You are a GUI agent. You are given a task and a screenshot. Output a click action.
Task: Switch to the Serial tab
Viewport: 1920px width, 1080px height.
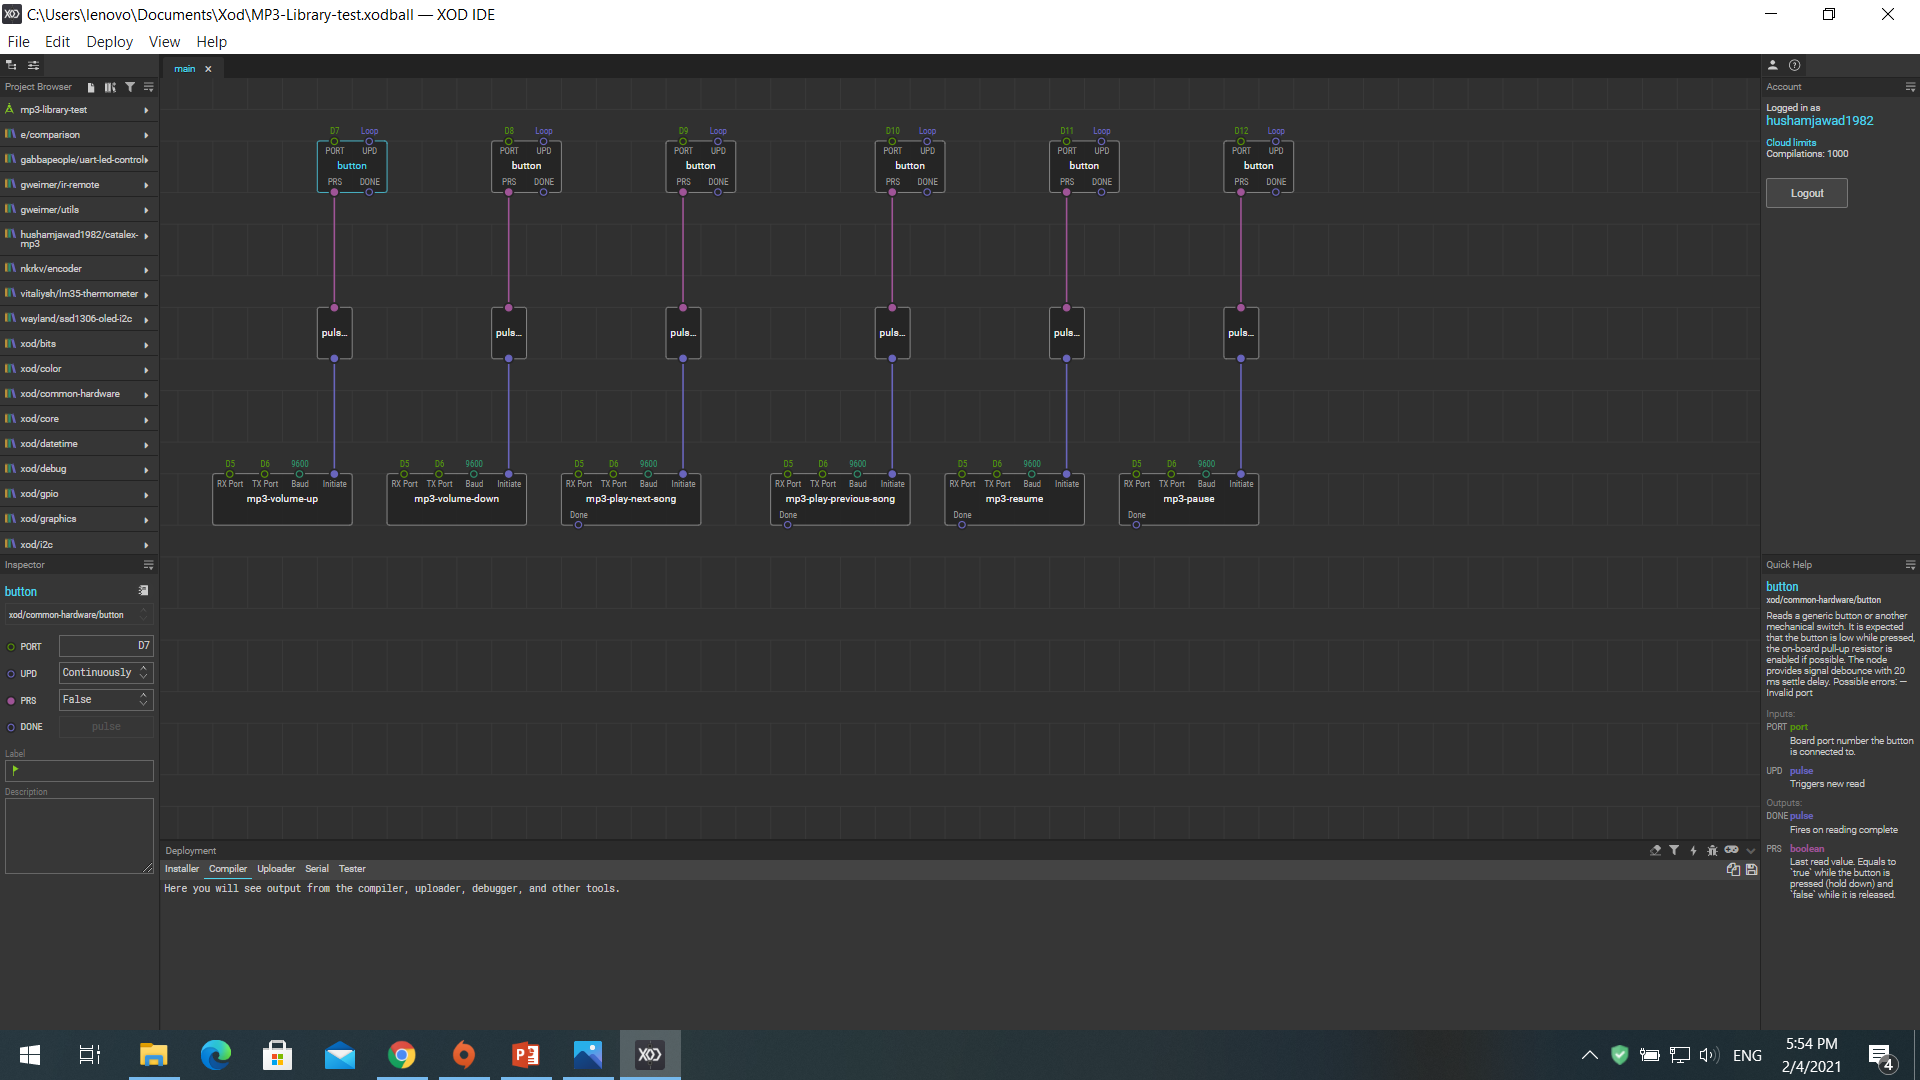316,869
